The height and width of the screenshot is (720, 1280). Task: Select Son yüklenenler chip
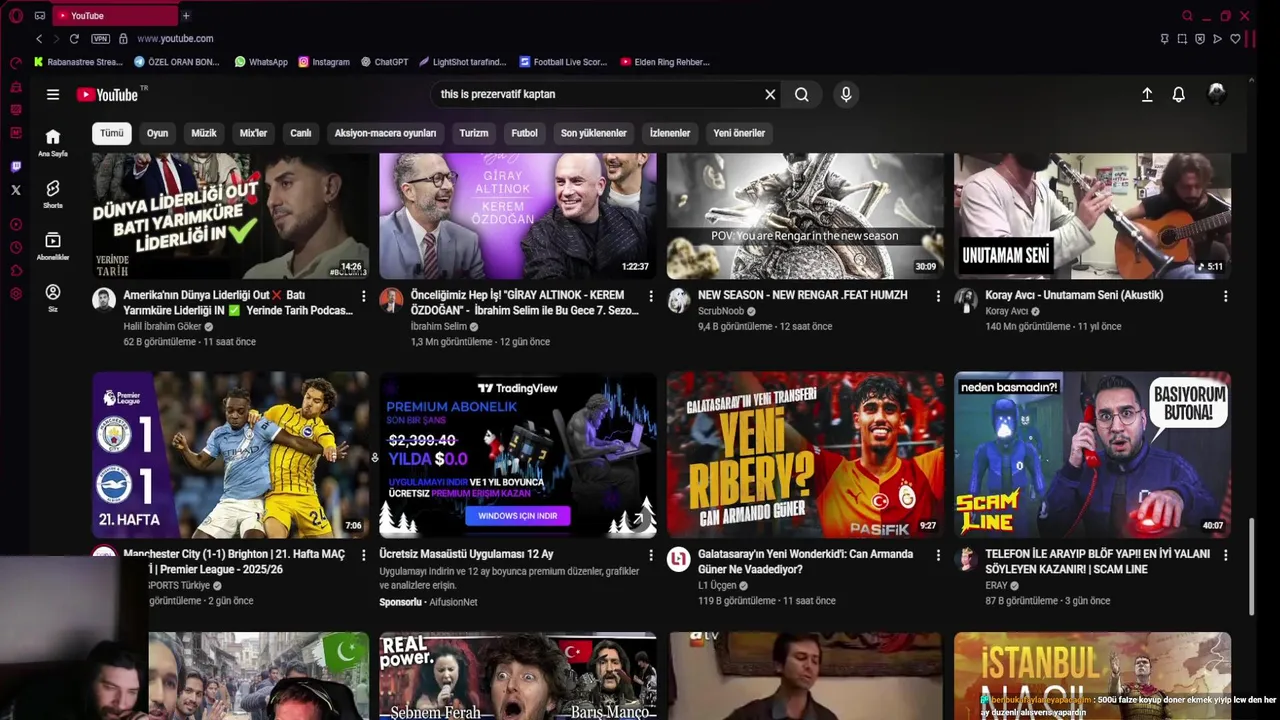[594, 133]
